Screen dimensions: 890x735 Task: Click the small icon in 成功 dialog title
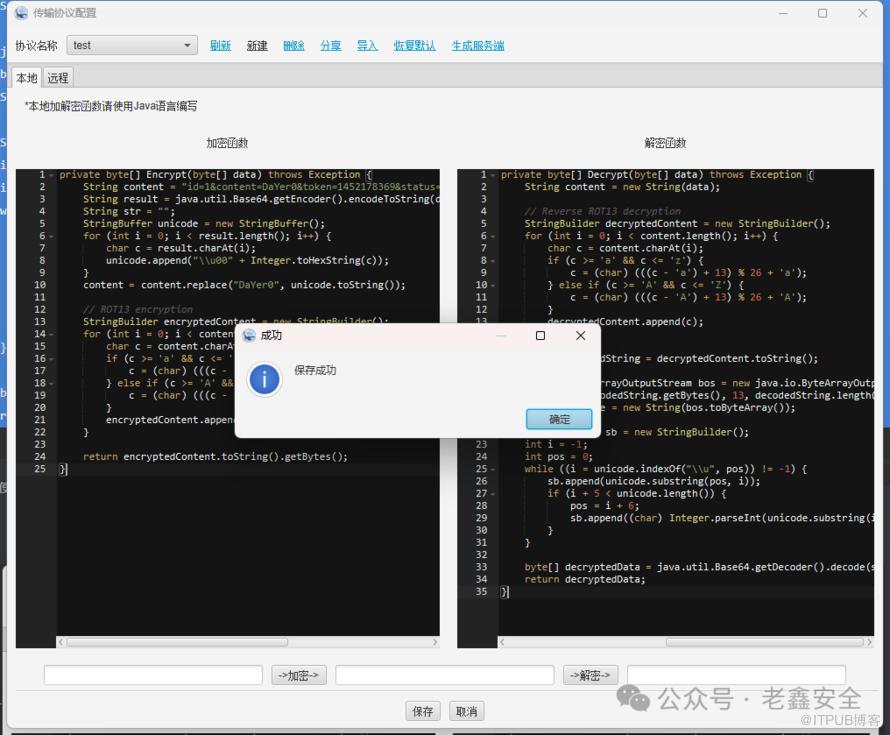pyautogui.click(x=249, y=336)
